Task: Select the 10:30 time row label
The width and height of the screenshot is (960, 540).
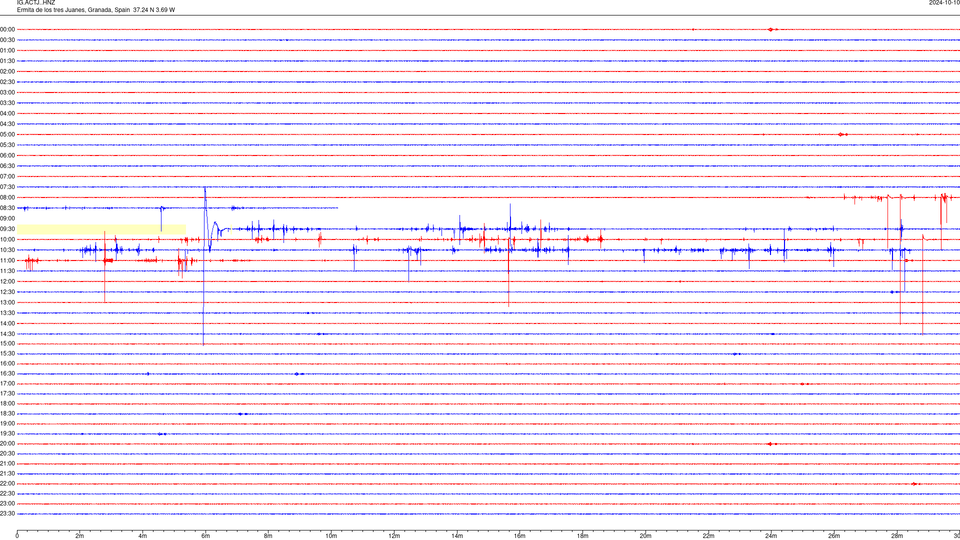Action: click(x=7, y=250)
